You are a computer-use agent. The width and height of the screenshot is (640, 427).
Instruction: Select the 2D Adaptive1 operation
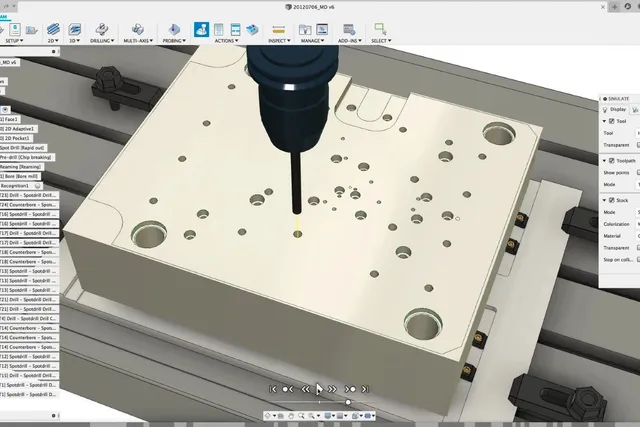click(x=18, y=129)
